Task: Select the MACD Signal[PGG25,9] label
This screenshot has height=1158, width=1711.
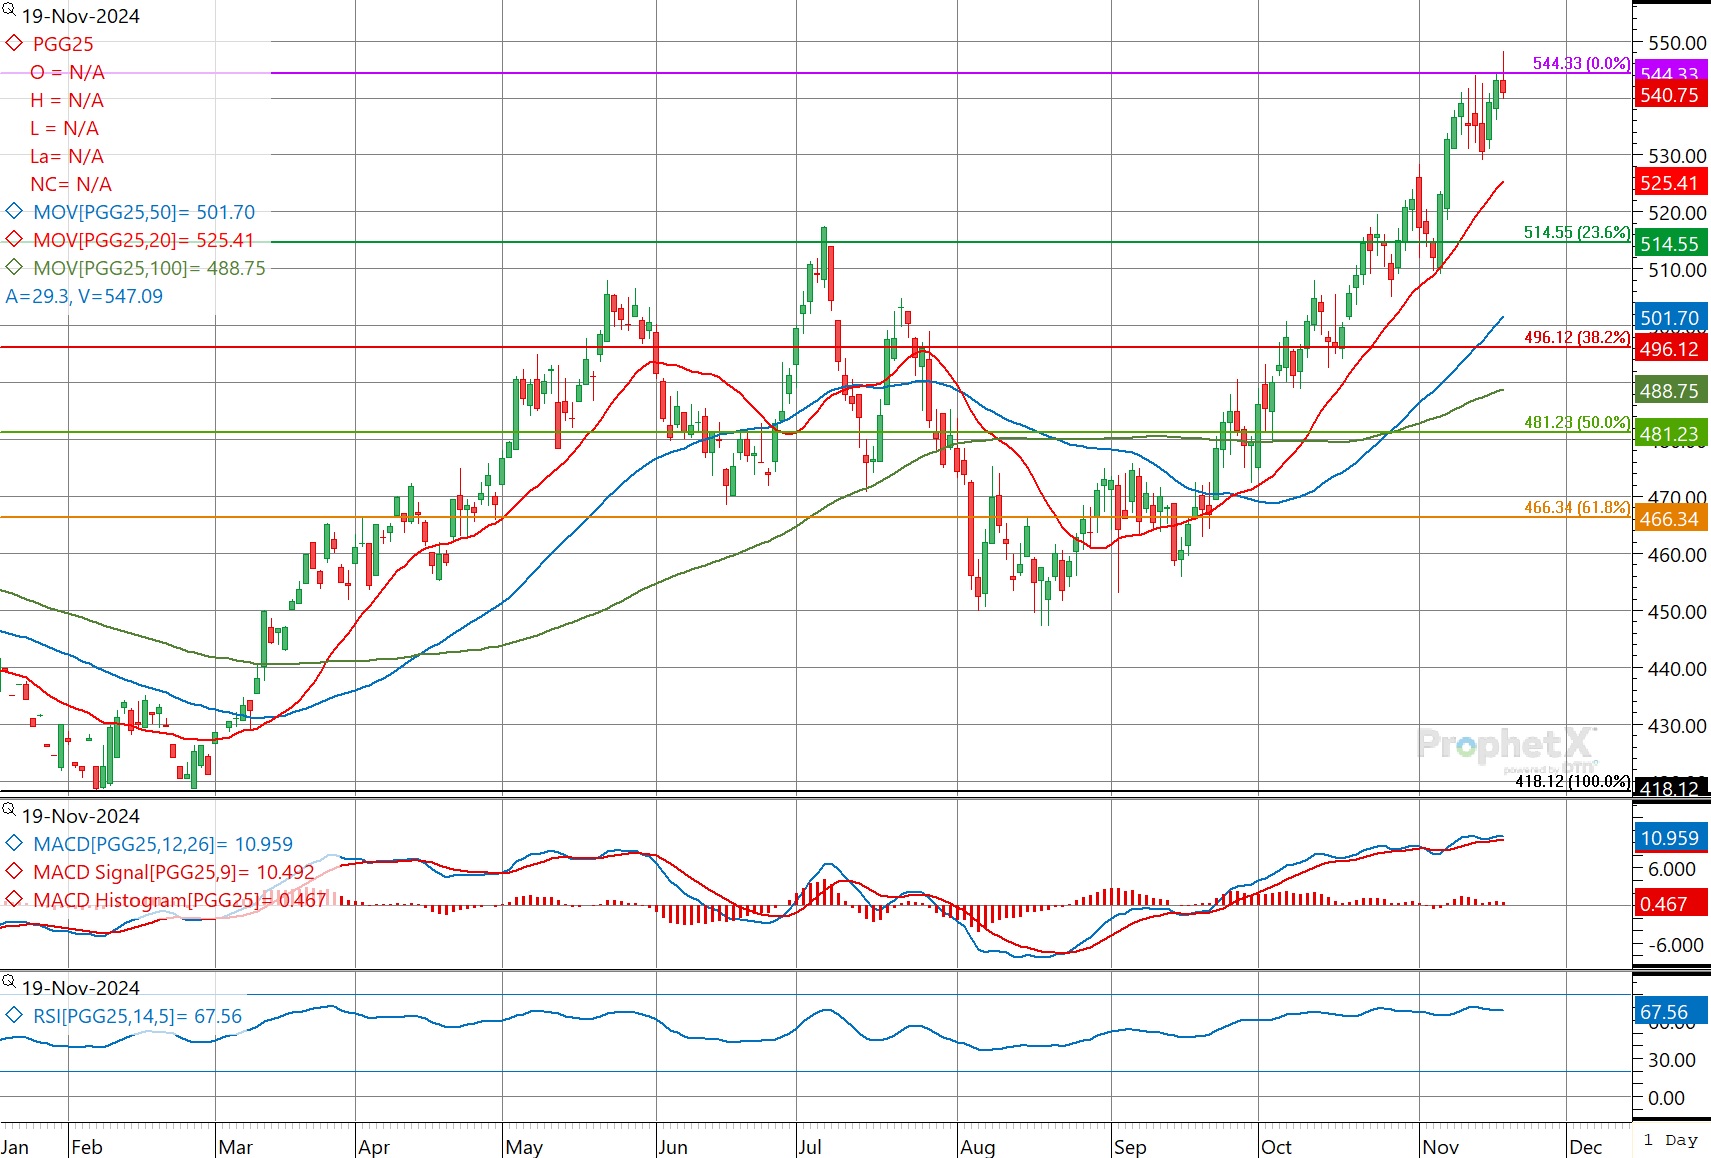Action: click(173, 872)
